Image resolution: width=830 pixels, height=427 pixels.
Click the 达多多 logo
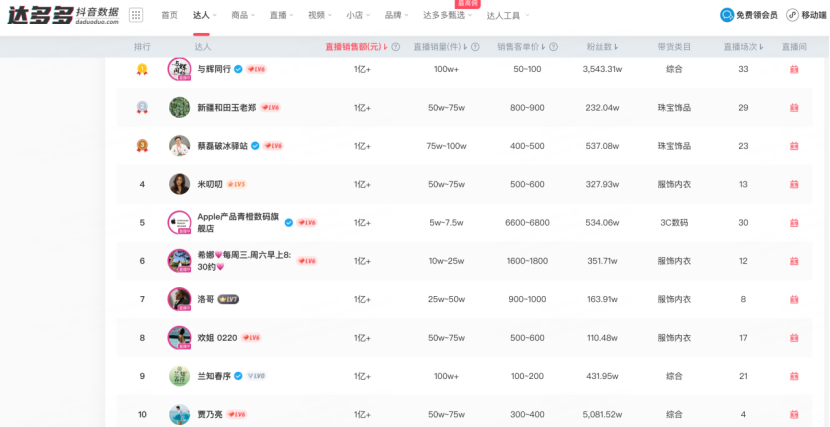click(x=62, y=15)
